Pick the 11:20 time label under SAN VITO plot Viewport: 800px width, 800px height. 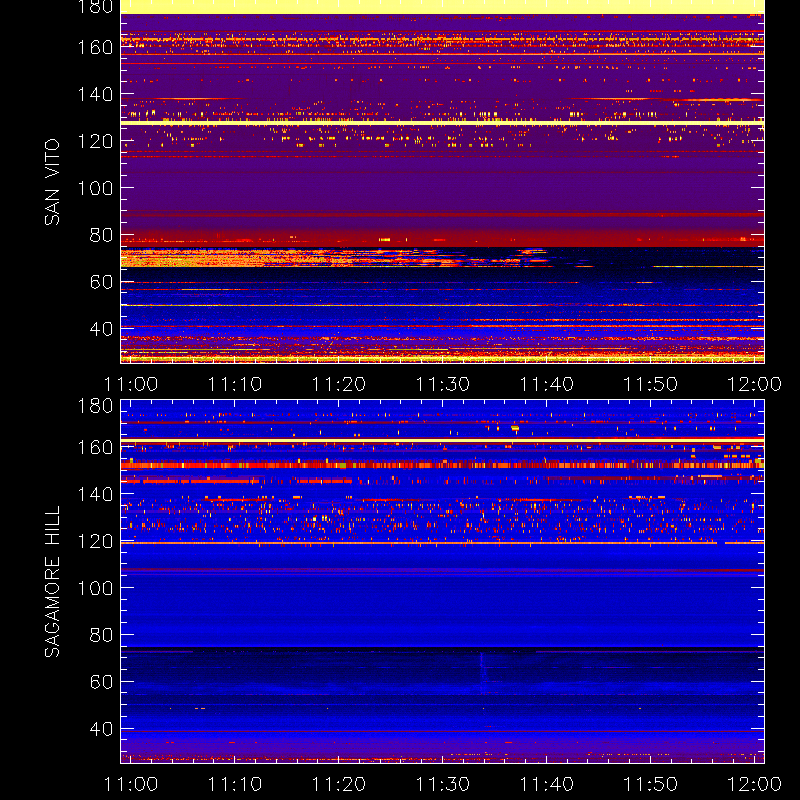point(339,384)
